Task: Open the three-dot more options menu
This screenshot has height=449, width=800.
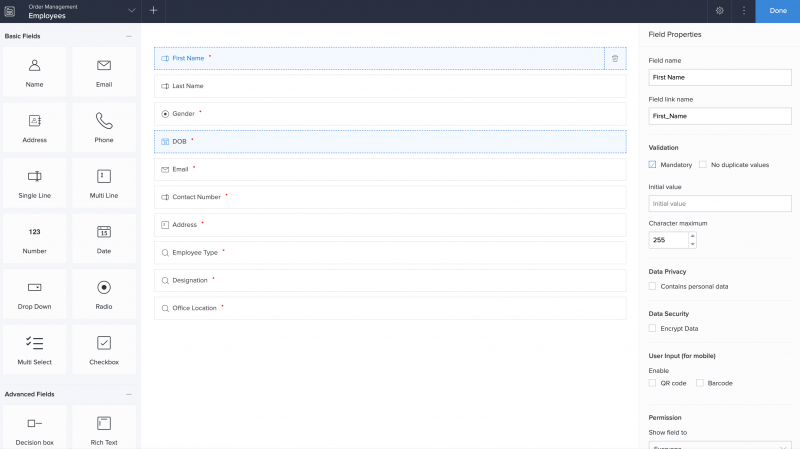Action: pyautogui.click(x=744, y=11)
